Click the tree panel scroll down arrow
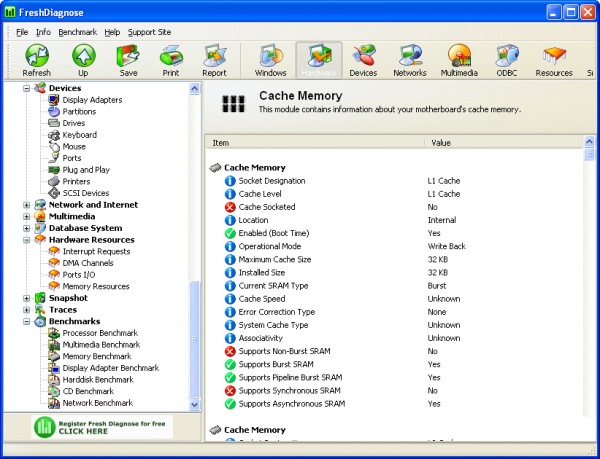This screenshot has width=600, height=459. (x=195, y=404)
